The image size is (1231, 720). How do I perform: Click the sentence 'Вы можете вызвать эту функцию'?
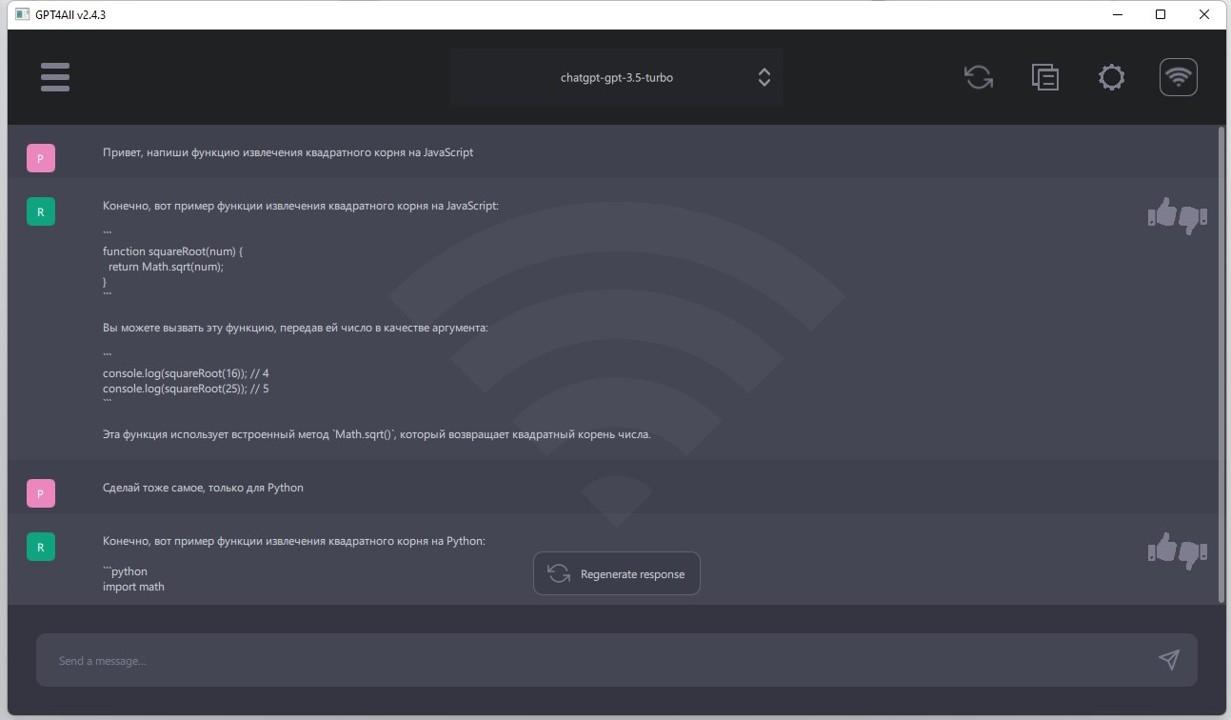(x=295, y=327)
